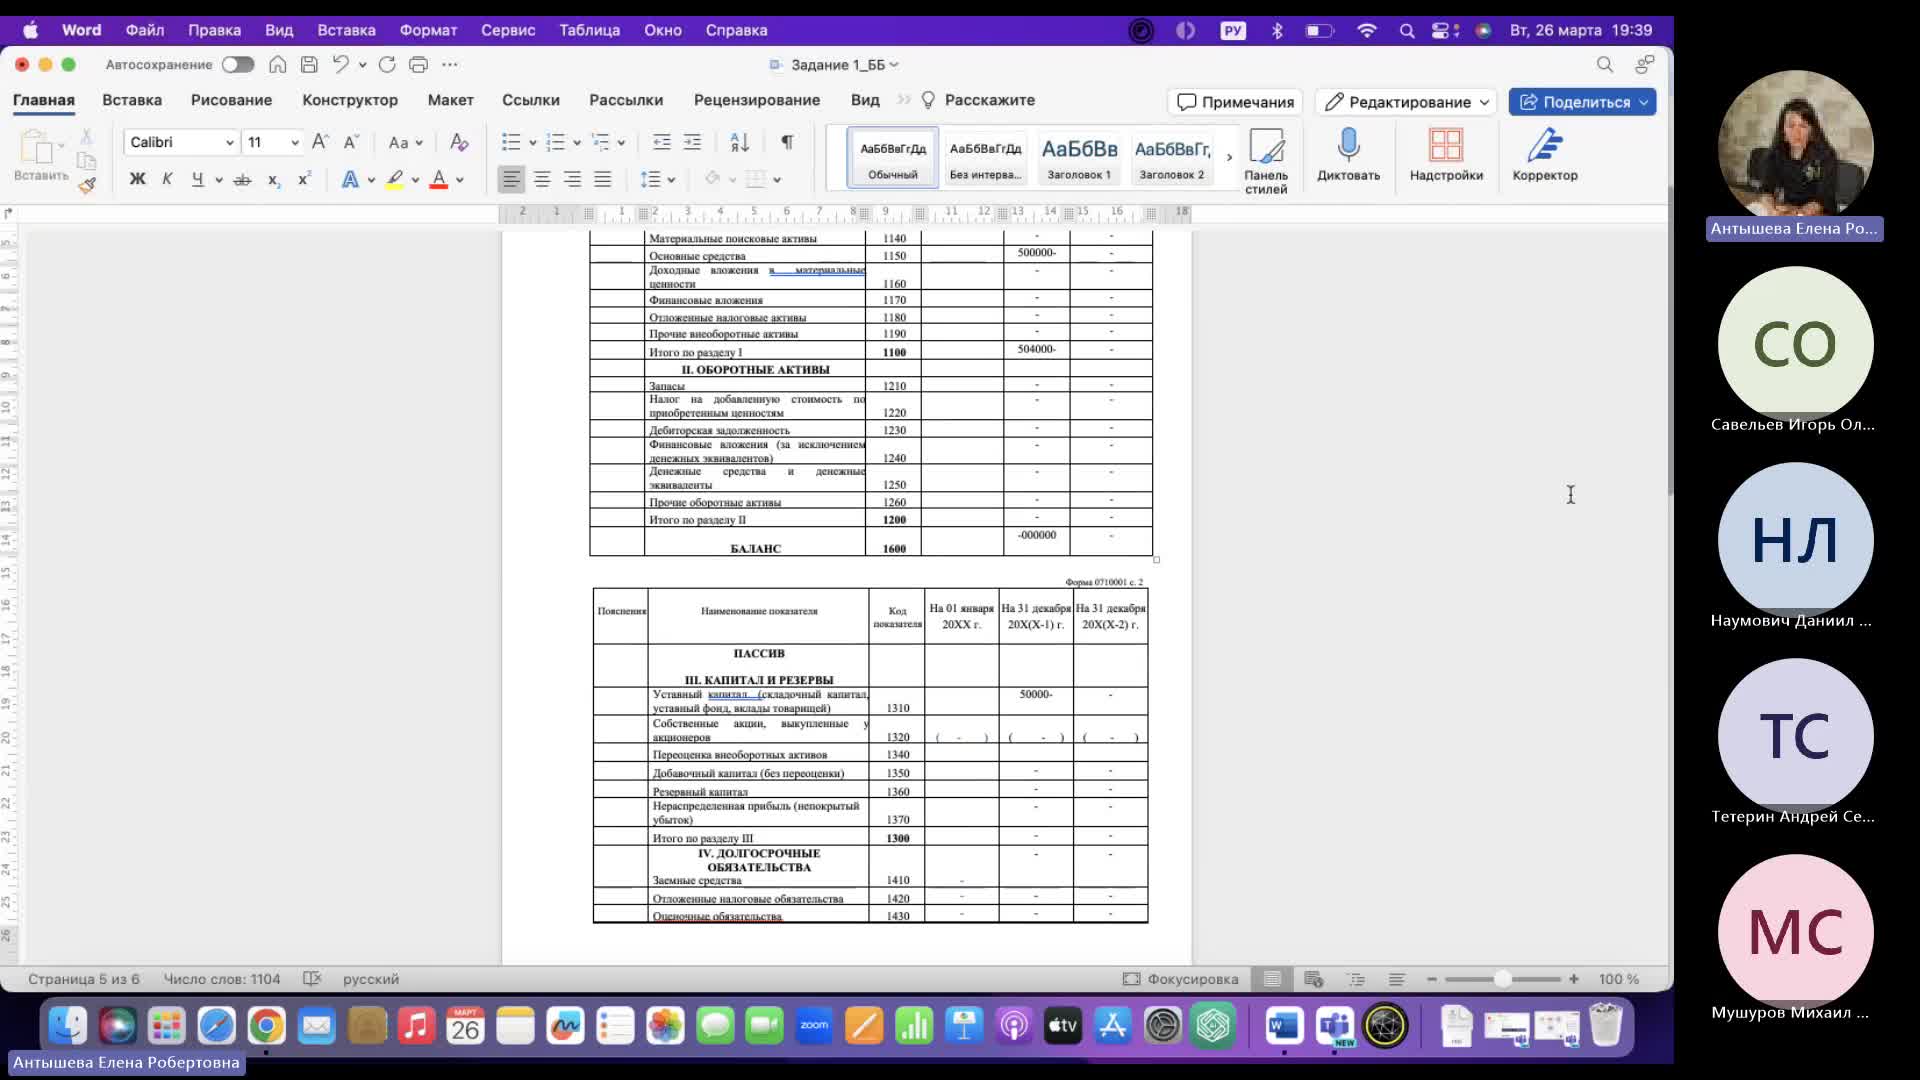Image resolution: width=1920 pixels, height=1080 pixels.
Task: Decrease font size with smaller A icon
Action: tap(351, 142)
